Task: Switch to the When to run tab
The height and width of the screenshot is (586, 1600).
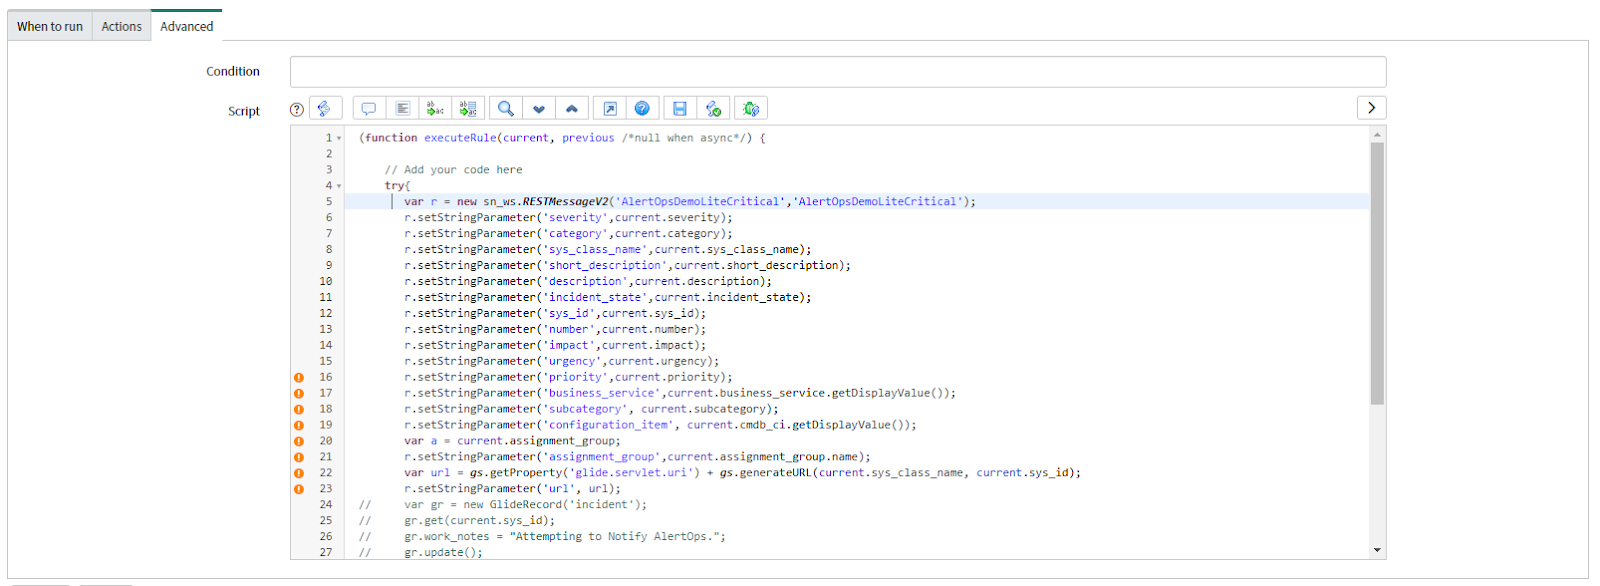Action: pyautogui.click(x=50, y=26)
